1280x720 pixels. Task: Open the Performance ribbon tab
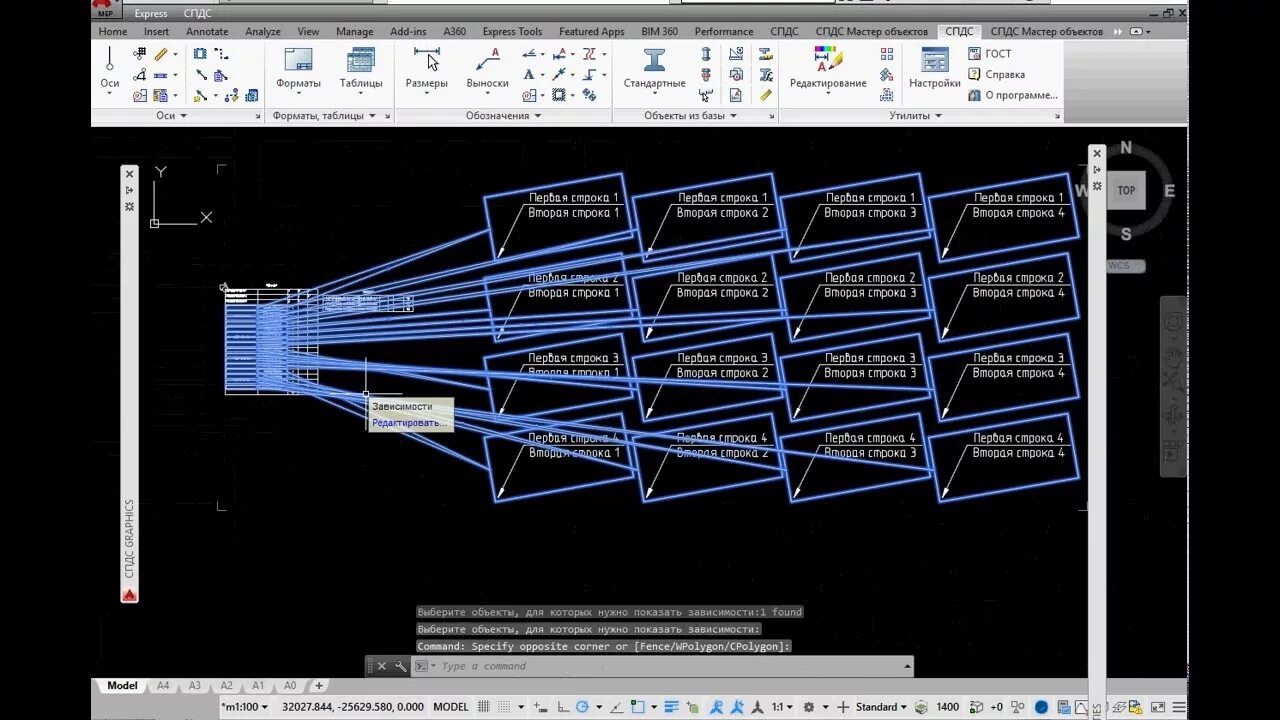(724, 32)
